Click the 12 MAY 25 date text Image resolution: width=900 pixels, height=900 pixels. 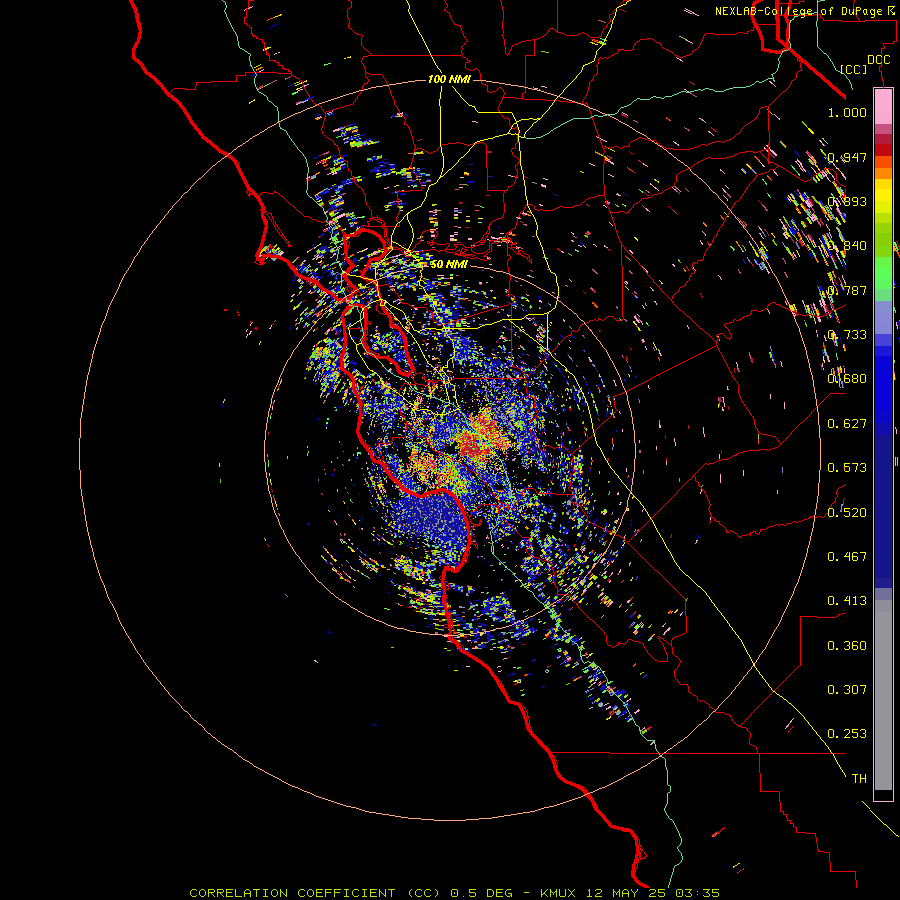point(625,893)
